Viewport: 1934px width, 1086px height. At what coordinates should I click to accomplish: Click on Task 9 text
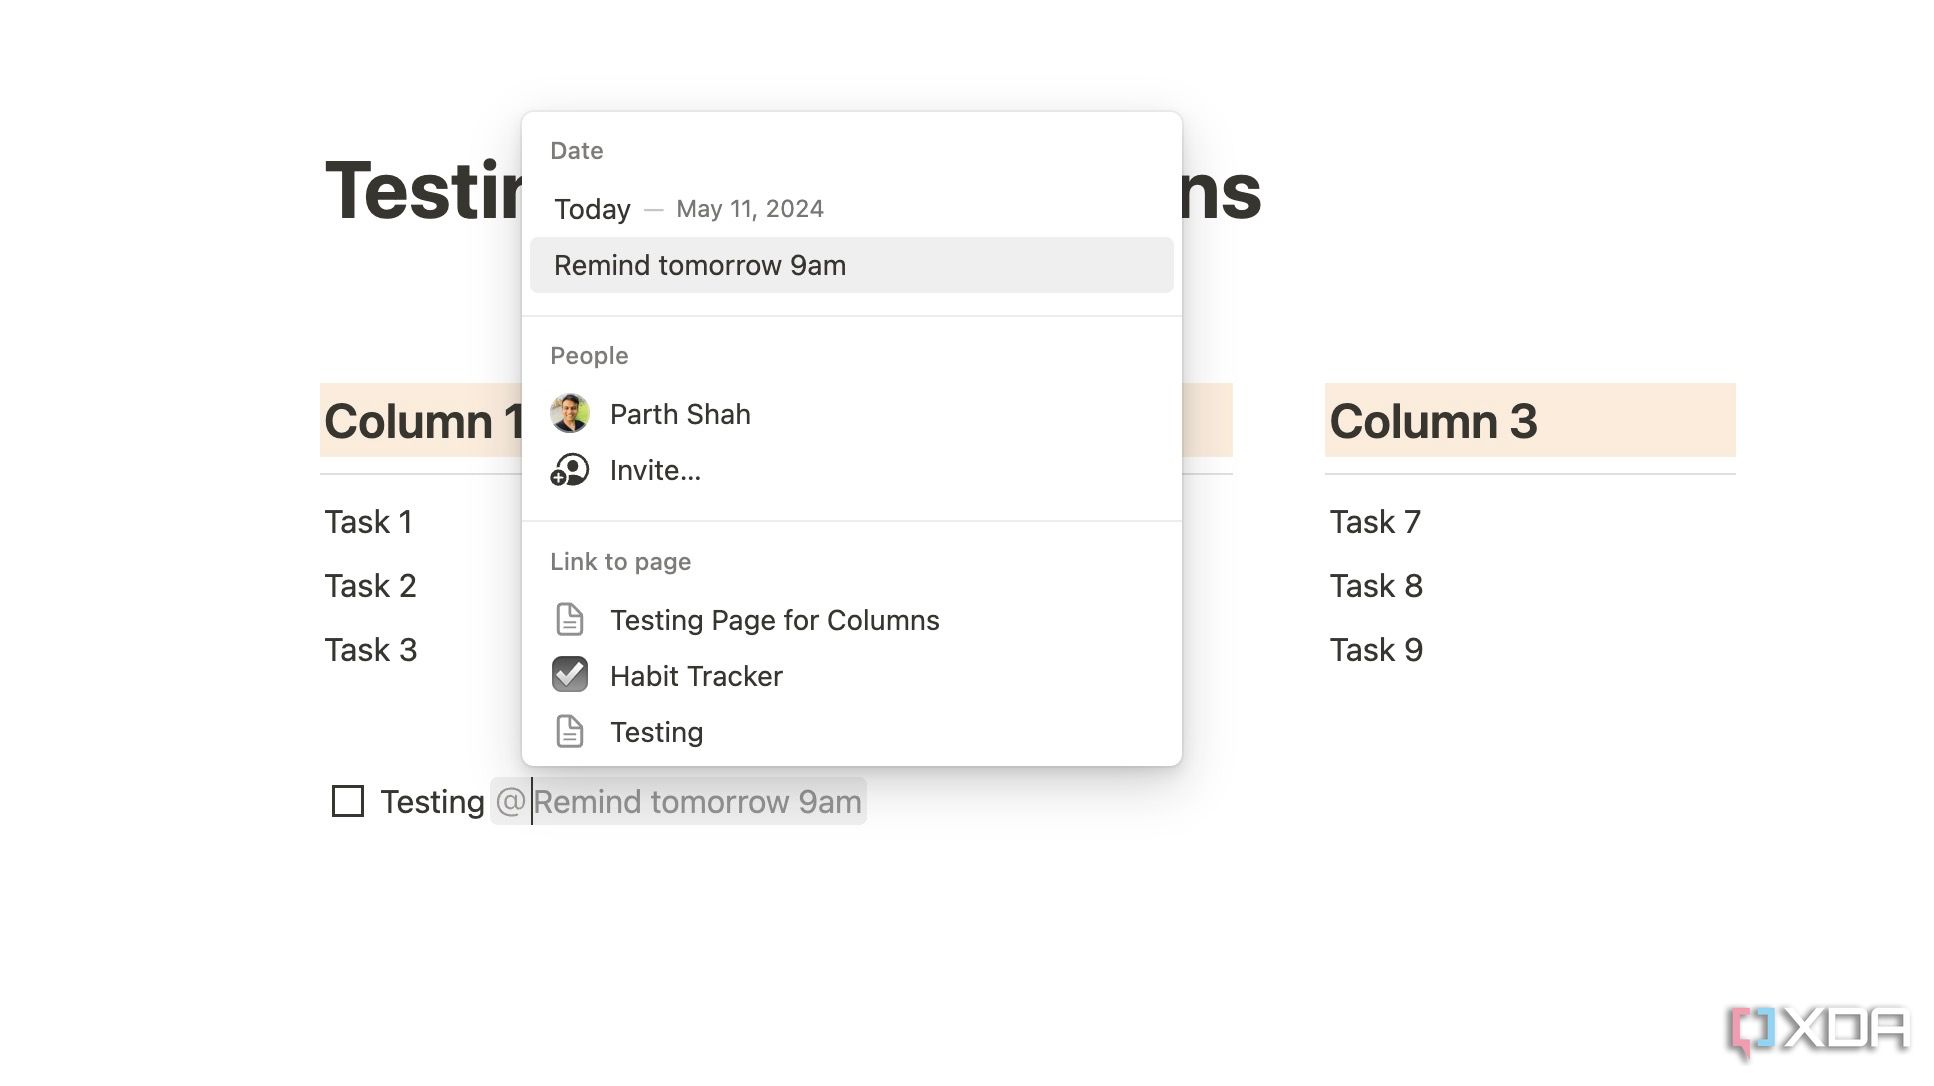point(1375,650)
